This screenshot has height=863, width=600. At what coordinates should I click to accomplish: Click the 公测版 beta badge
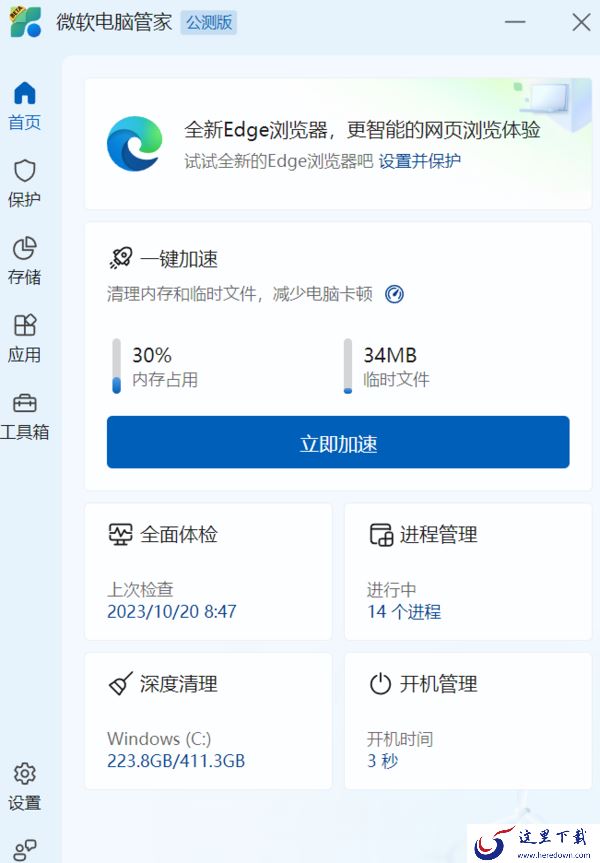pos(209,23)
